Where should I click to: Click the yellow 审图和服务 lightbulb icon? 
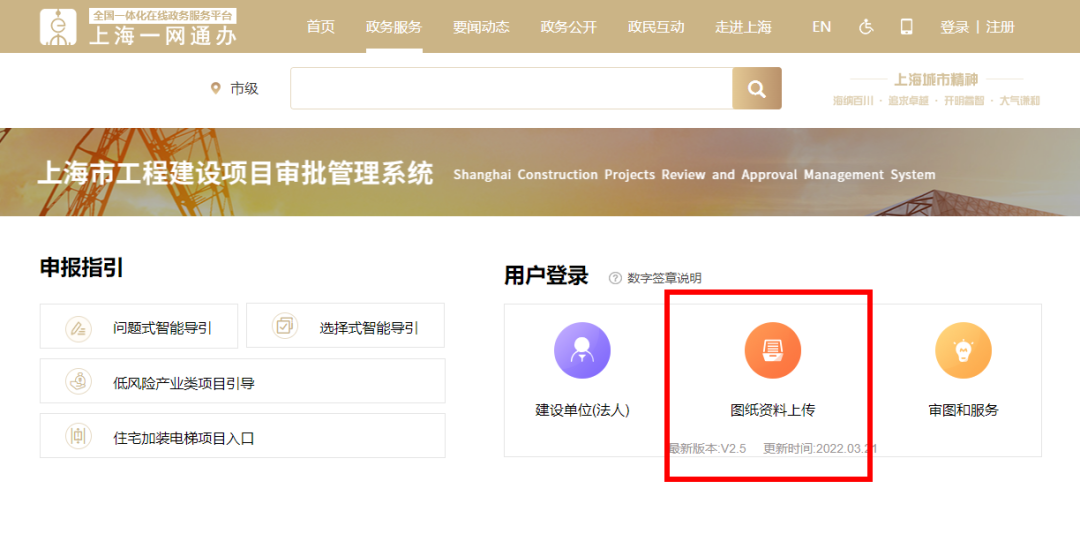[963, 350]
